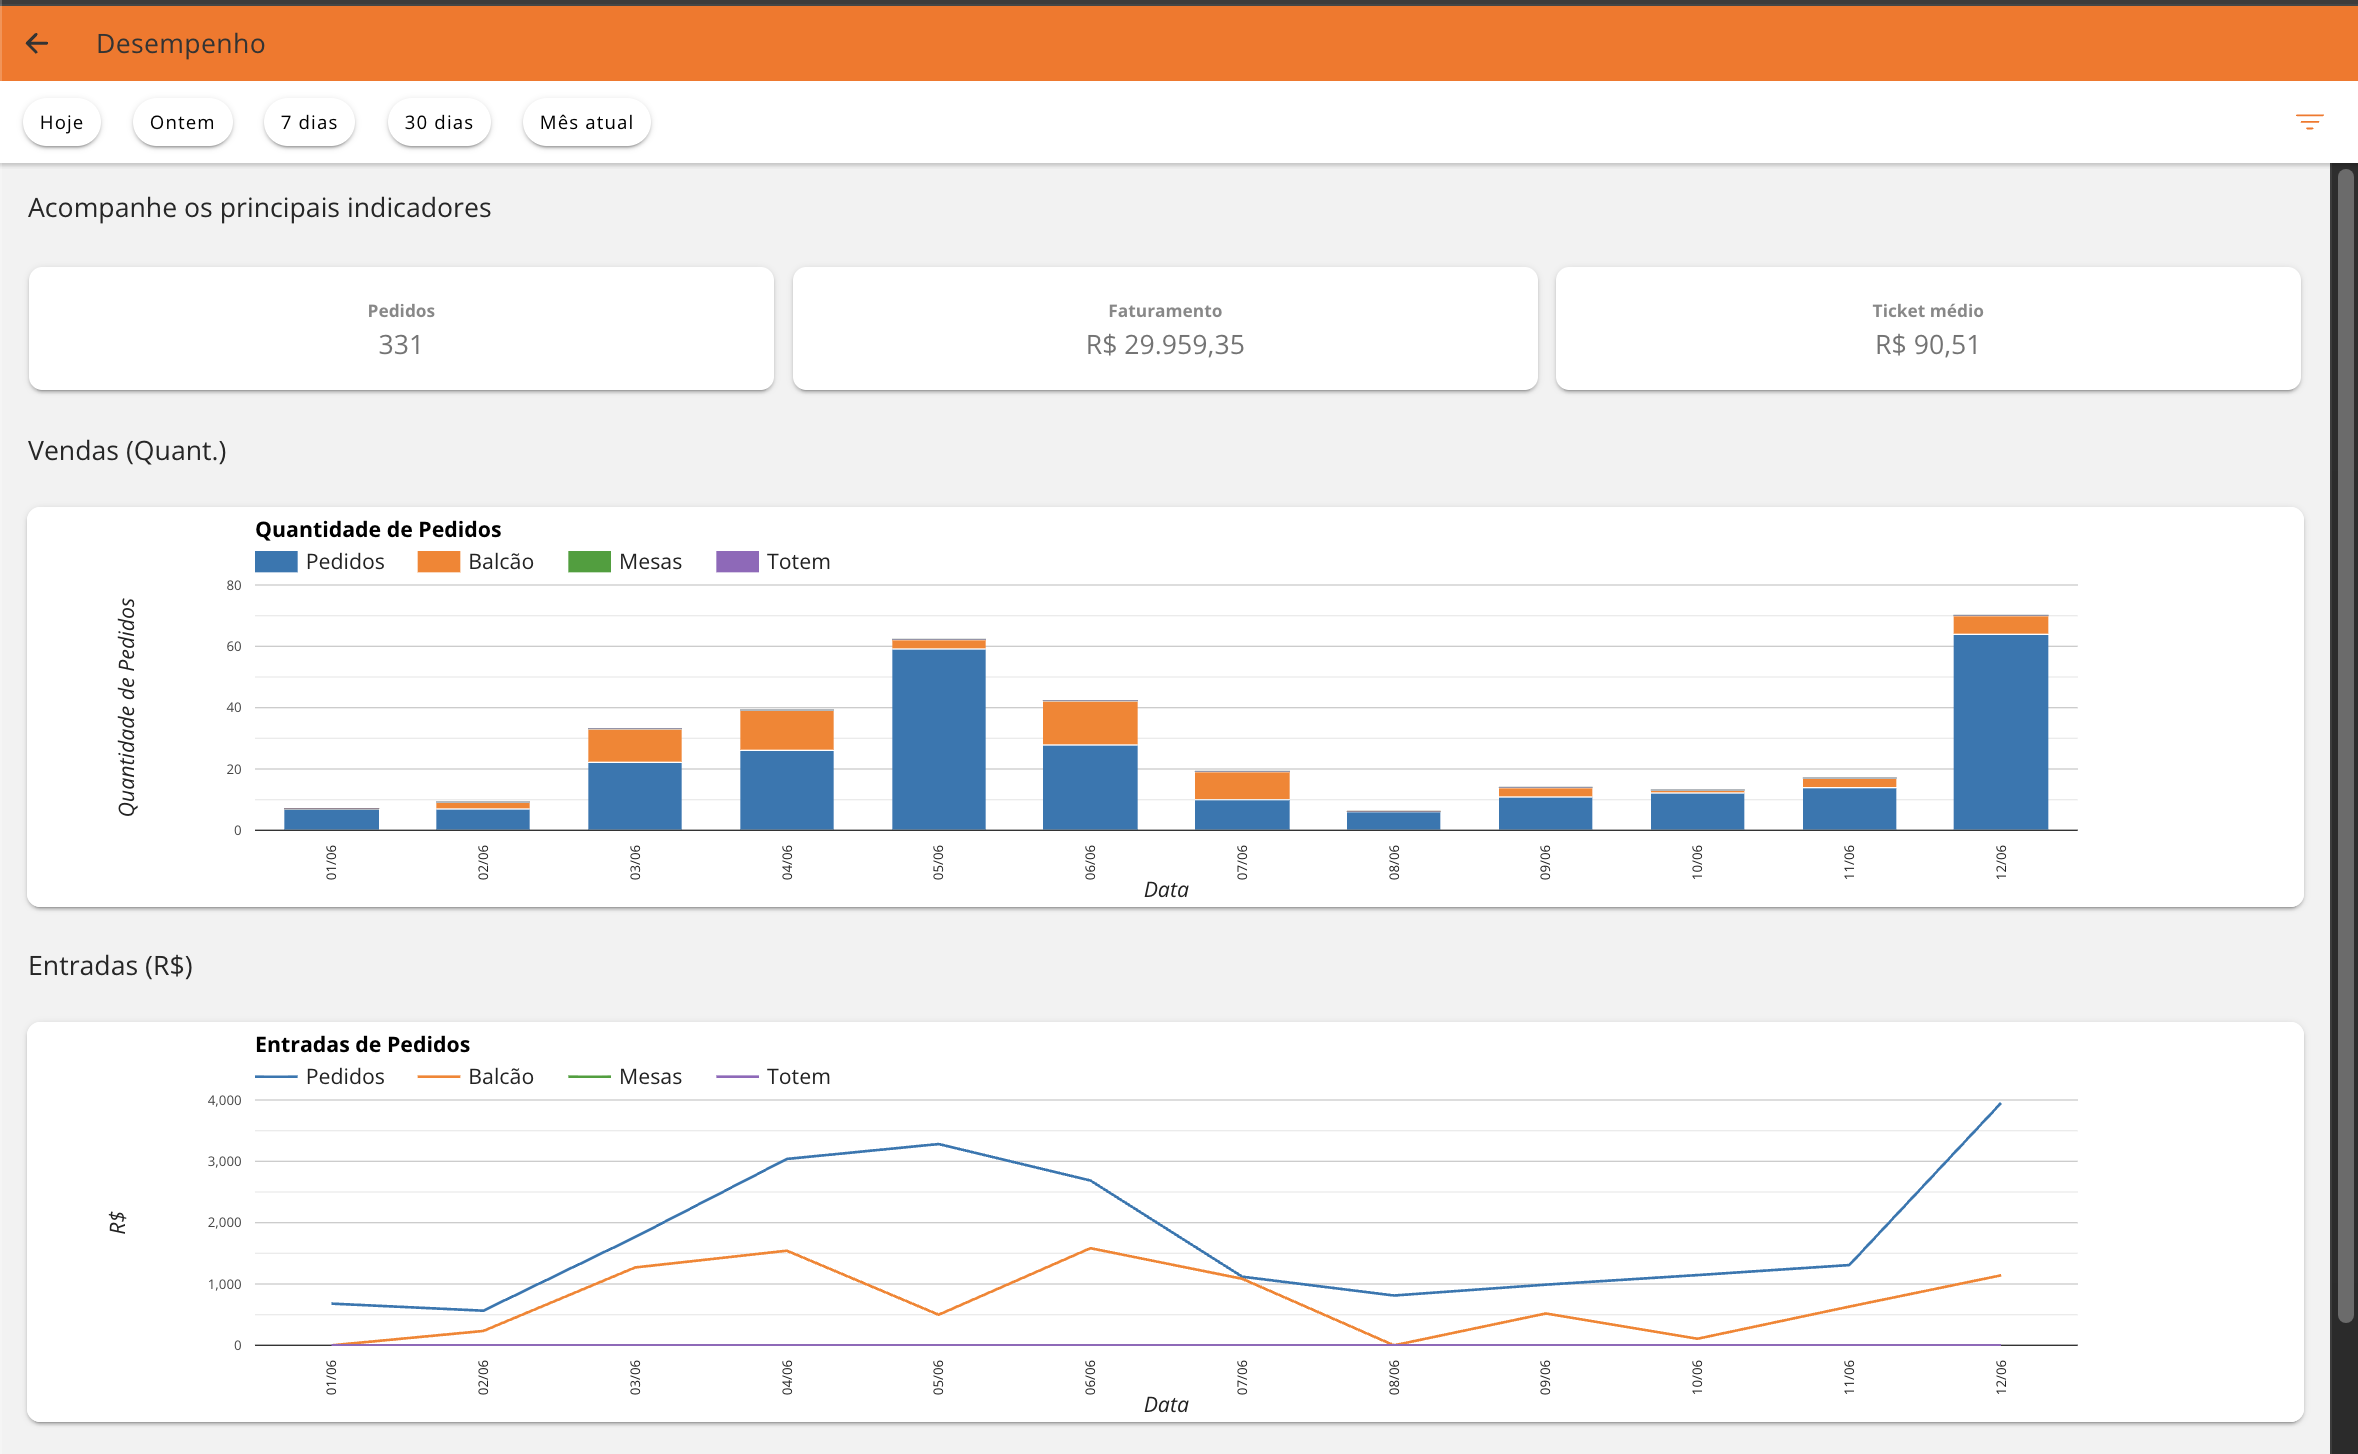
Task: Select the Hoje period filter
Action: click(62, 122)
